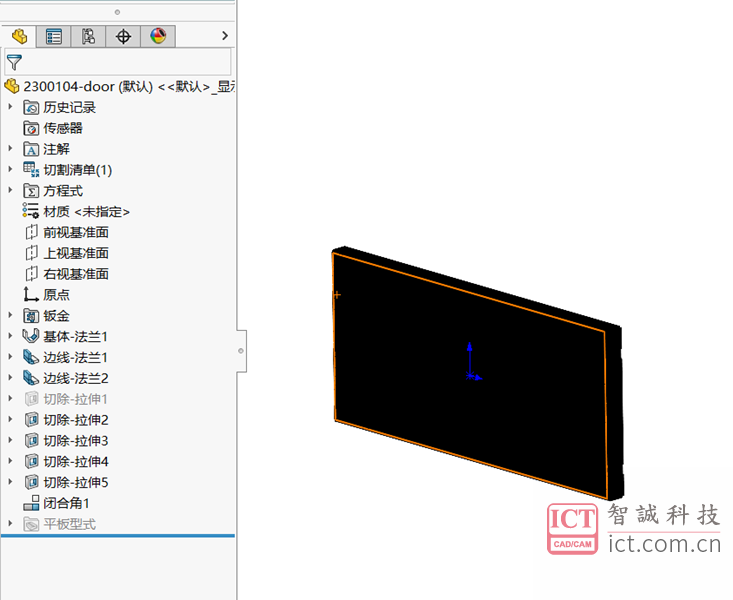Select the 原点 origin icon
733x600 pixels.
31,295
